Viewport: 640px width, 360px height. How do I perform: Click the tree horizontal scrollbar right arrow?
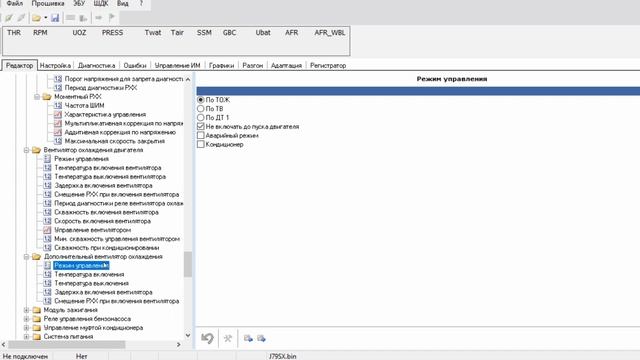click(x=178, y=344)
